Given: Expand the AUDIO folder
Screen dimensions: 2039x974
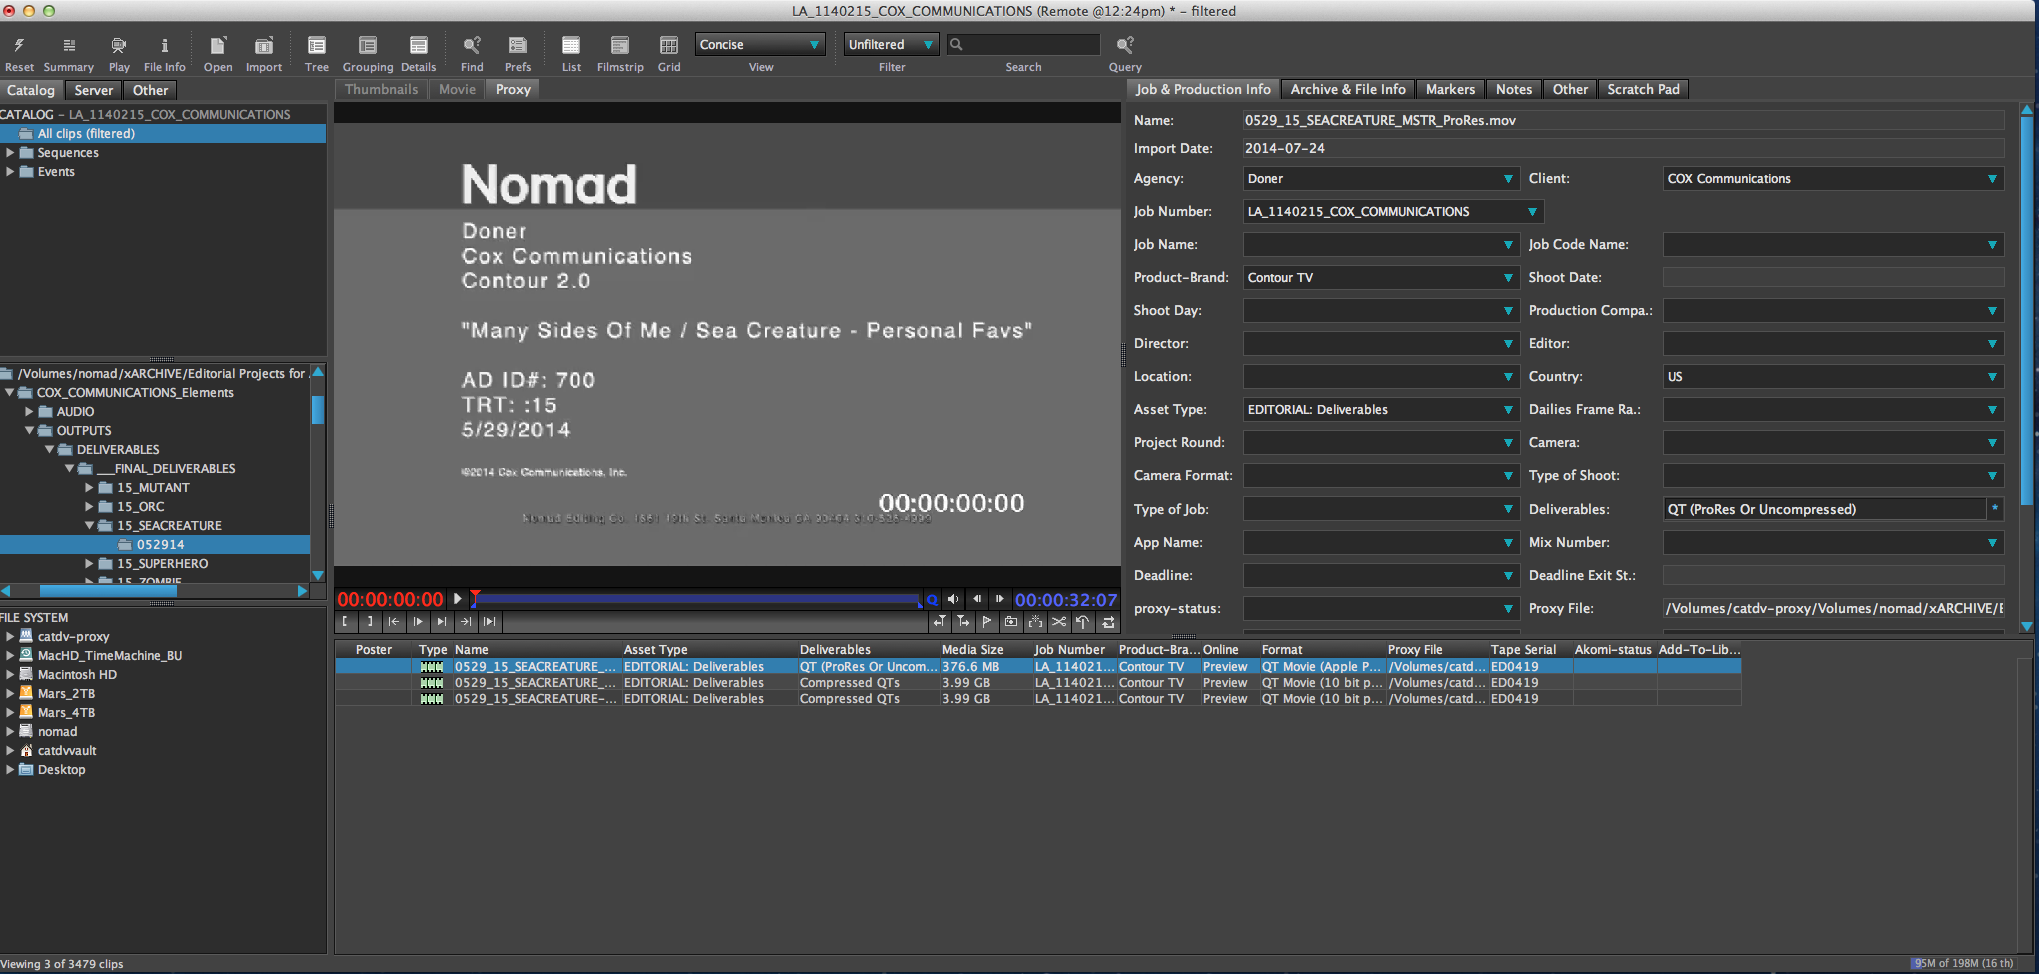Looking at the screenshot, I should pyautogui.click(x=29, y=411).
